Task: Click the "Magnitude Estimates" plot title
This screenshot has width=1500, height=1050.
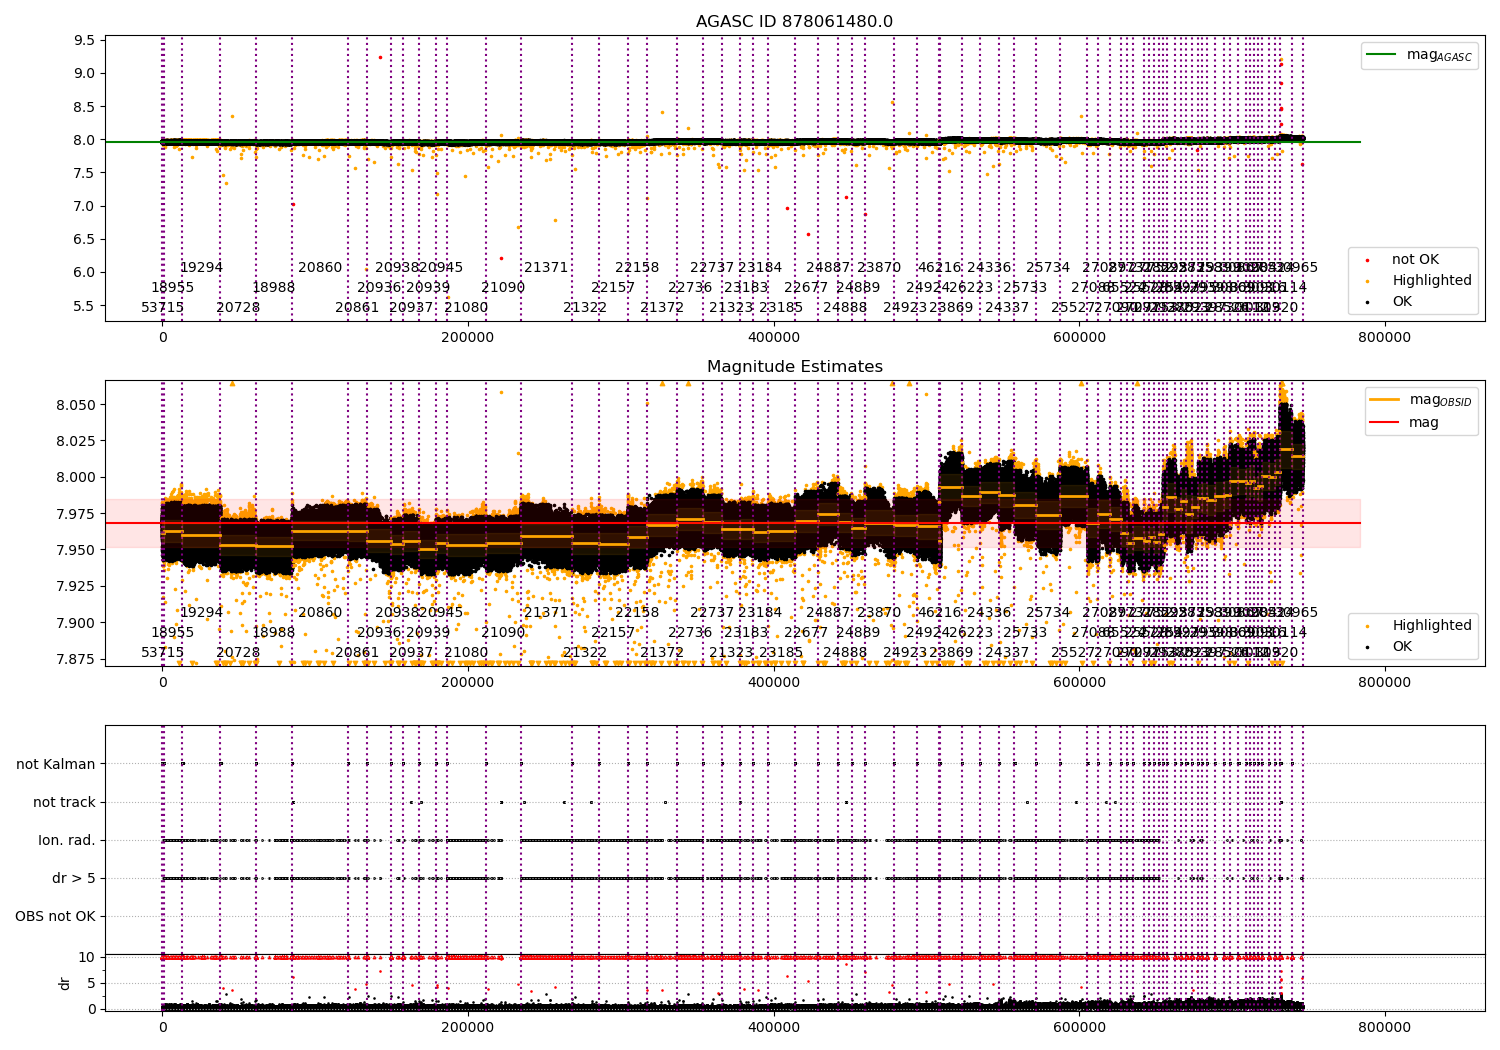Action: tap(794, 367)
